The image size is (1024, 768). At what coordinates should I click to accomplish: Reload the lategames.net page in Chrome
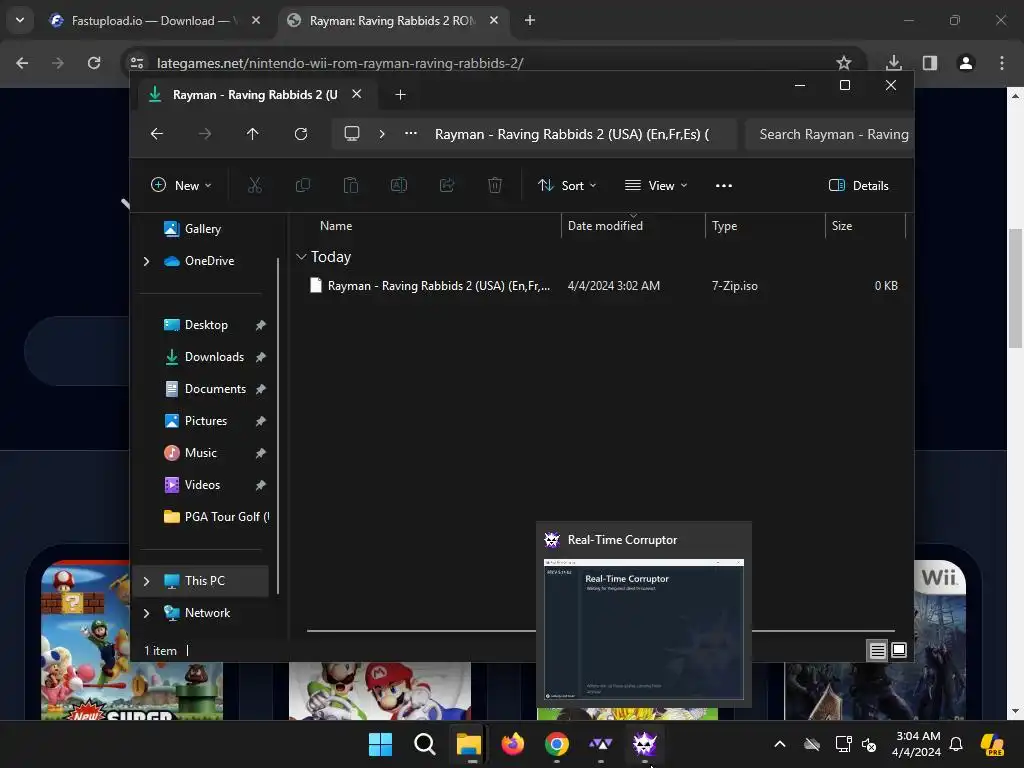tap(94, 63)
